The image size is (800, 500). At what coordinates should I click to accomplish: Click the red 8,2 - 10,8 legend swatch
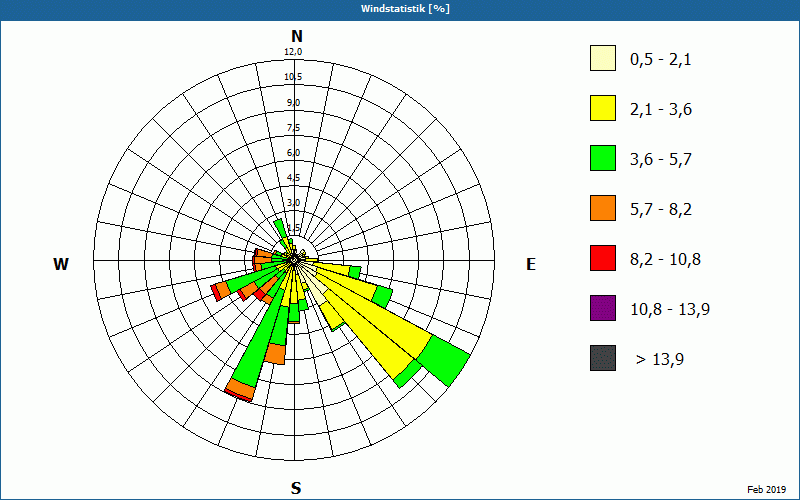pos(603,258)
